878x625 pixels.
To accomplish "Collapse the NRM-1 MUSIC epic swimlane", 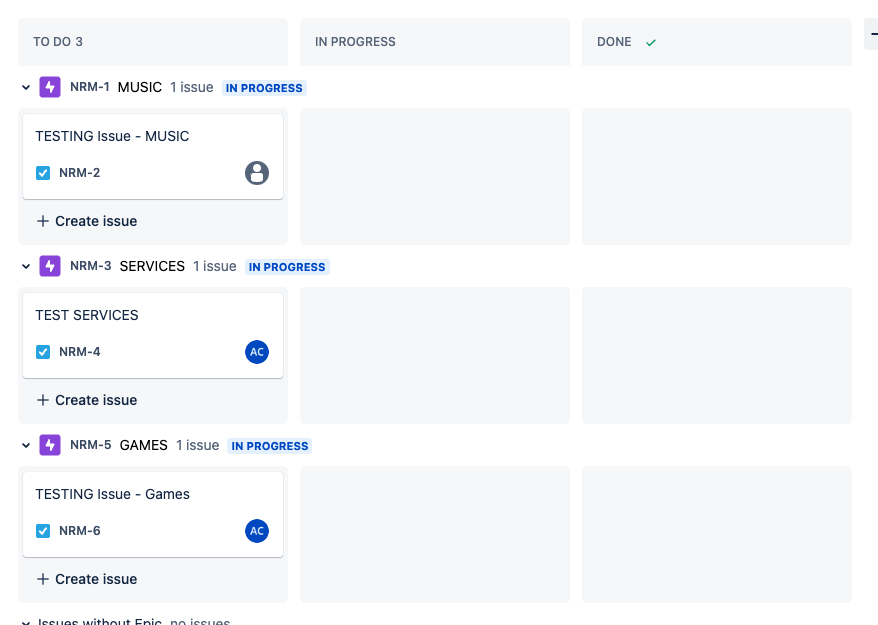I will (26, 87).
